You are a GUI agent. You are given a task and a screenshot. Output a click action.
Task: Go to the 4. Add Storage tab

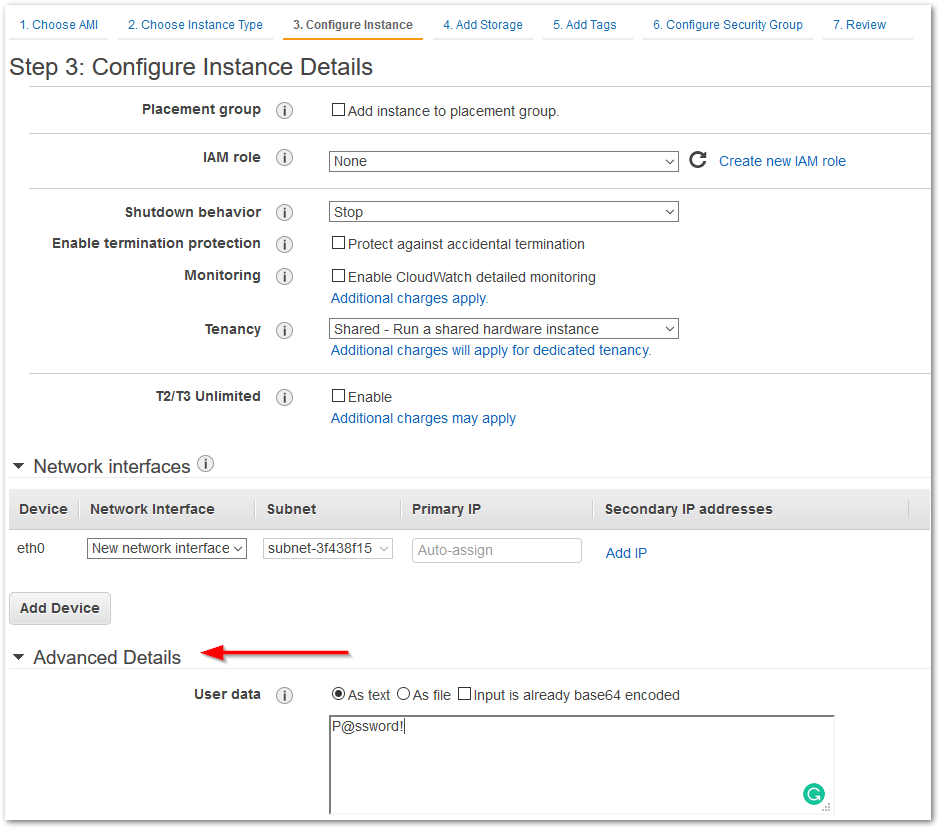tap(482, 25)
